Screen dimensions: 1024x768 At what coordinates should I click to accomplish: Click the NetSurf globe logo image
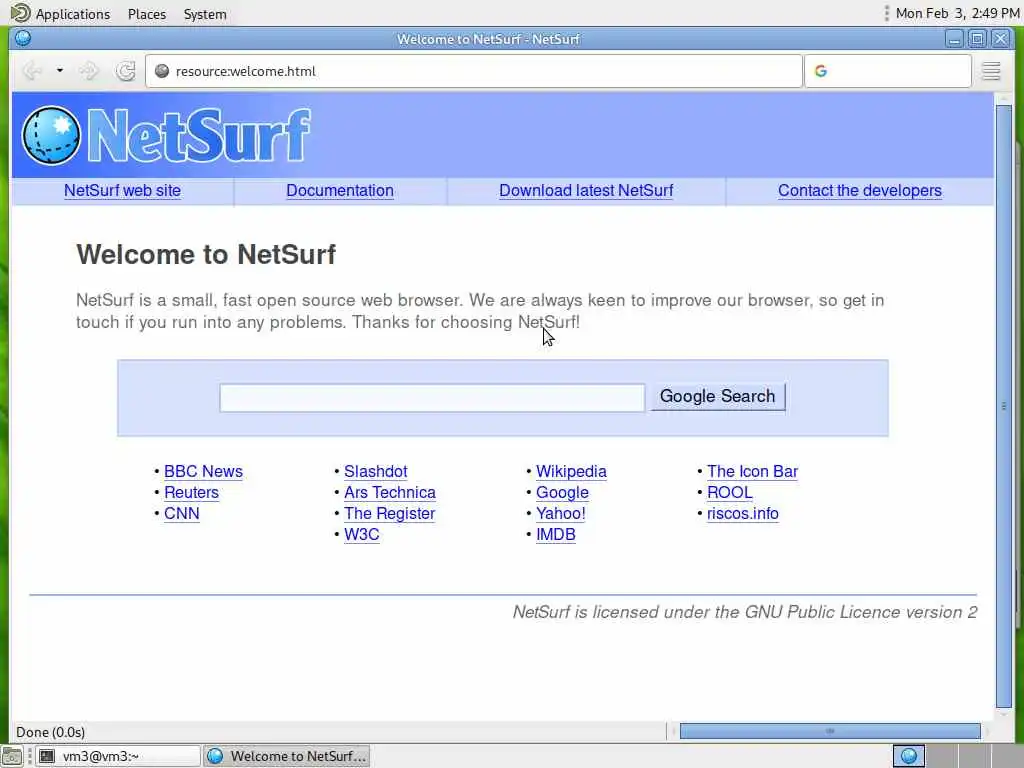tap(52, 135)
